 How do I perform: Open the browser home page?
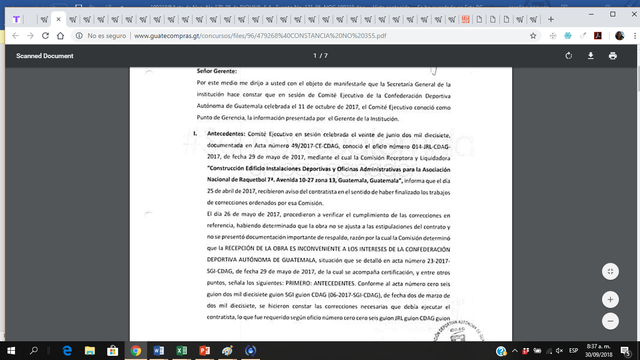coord(60,36)
